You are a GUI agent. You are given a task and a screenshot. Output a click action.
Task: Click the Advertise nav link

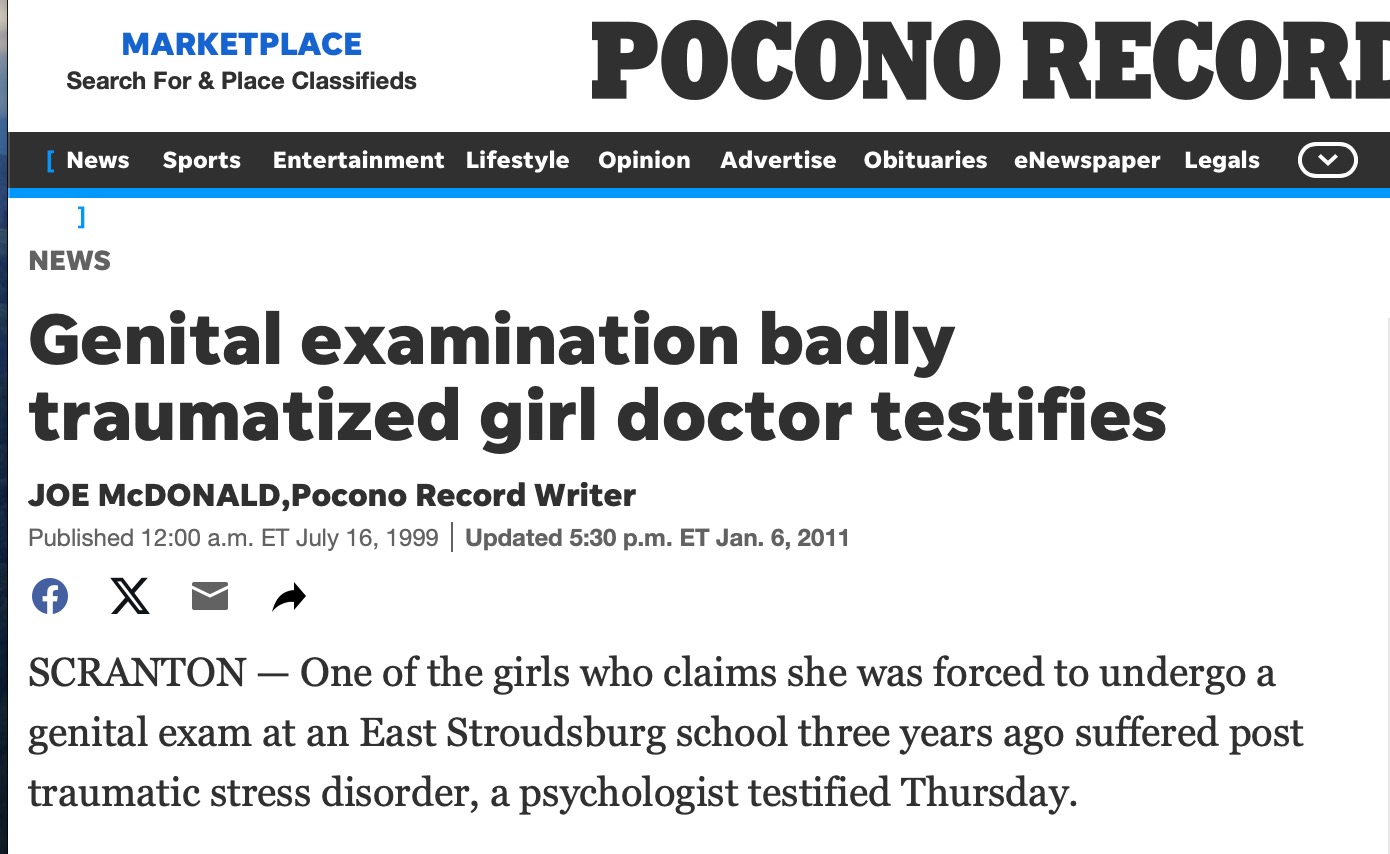[x=778, y=160]
